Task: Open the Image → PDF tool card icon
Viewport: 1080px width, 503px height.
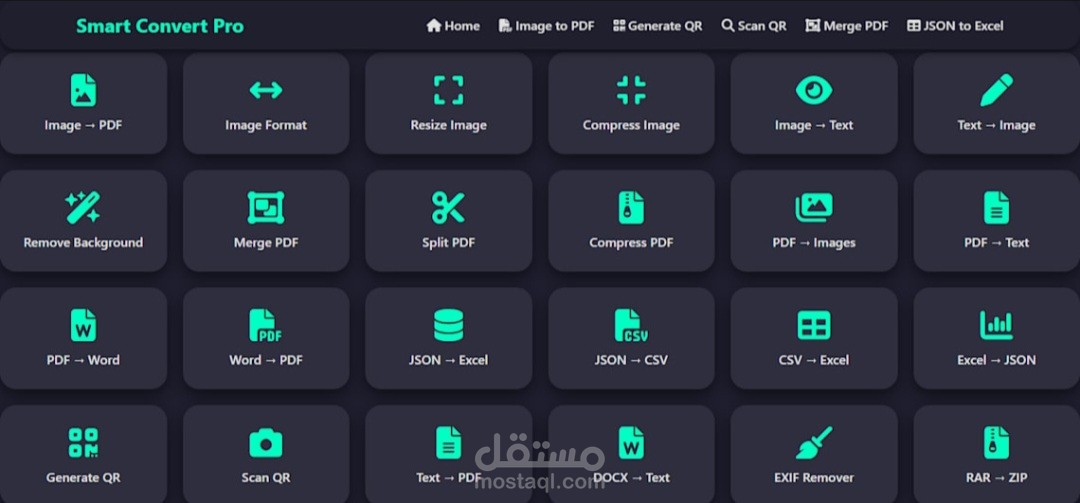Action: click(x=83, y=90)
